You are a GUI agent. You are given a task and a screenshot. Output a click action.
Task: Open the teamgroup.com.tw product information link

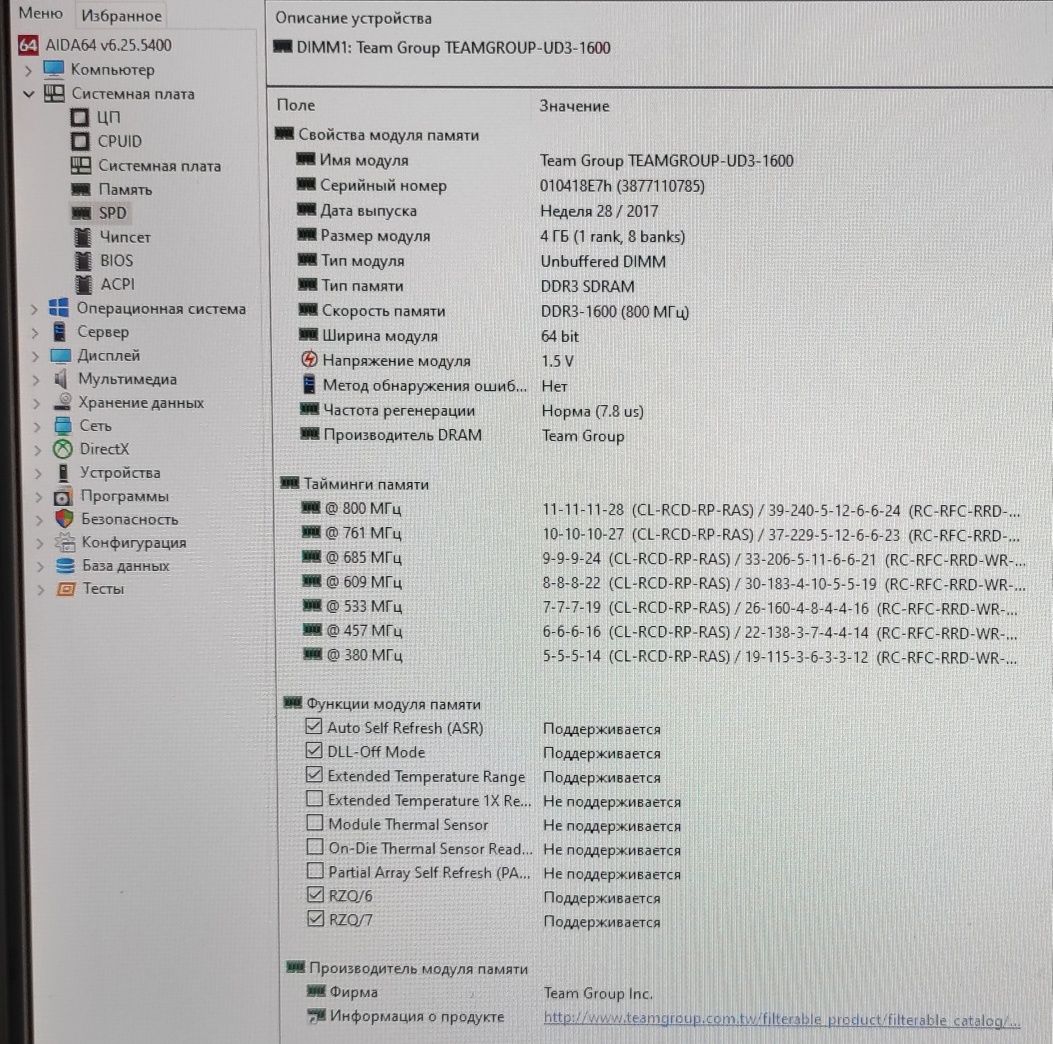pyautogui.click(x=782, y=1019)
